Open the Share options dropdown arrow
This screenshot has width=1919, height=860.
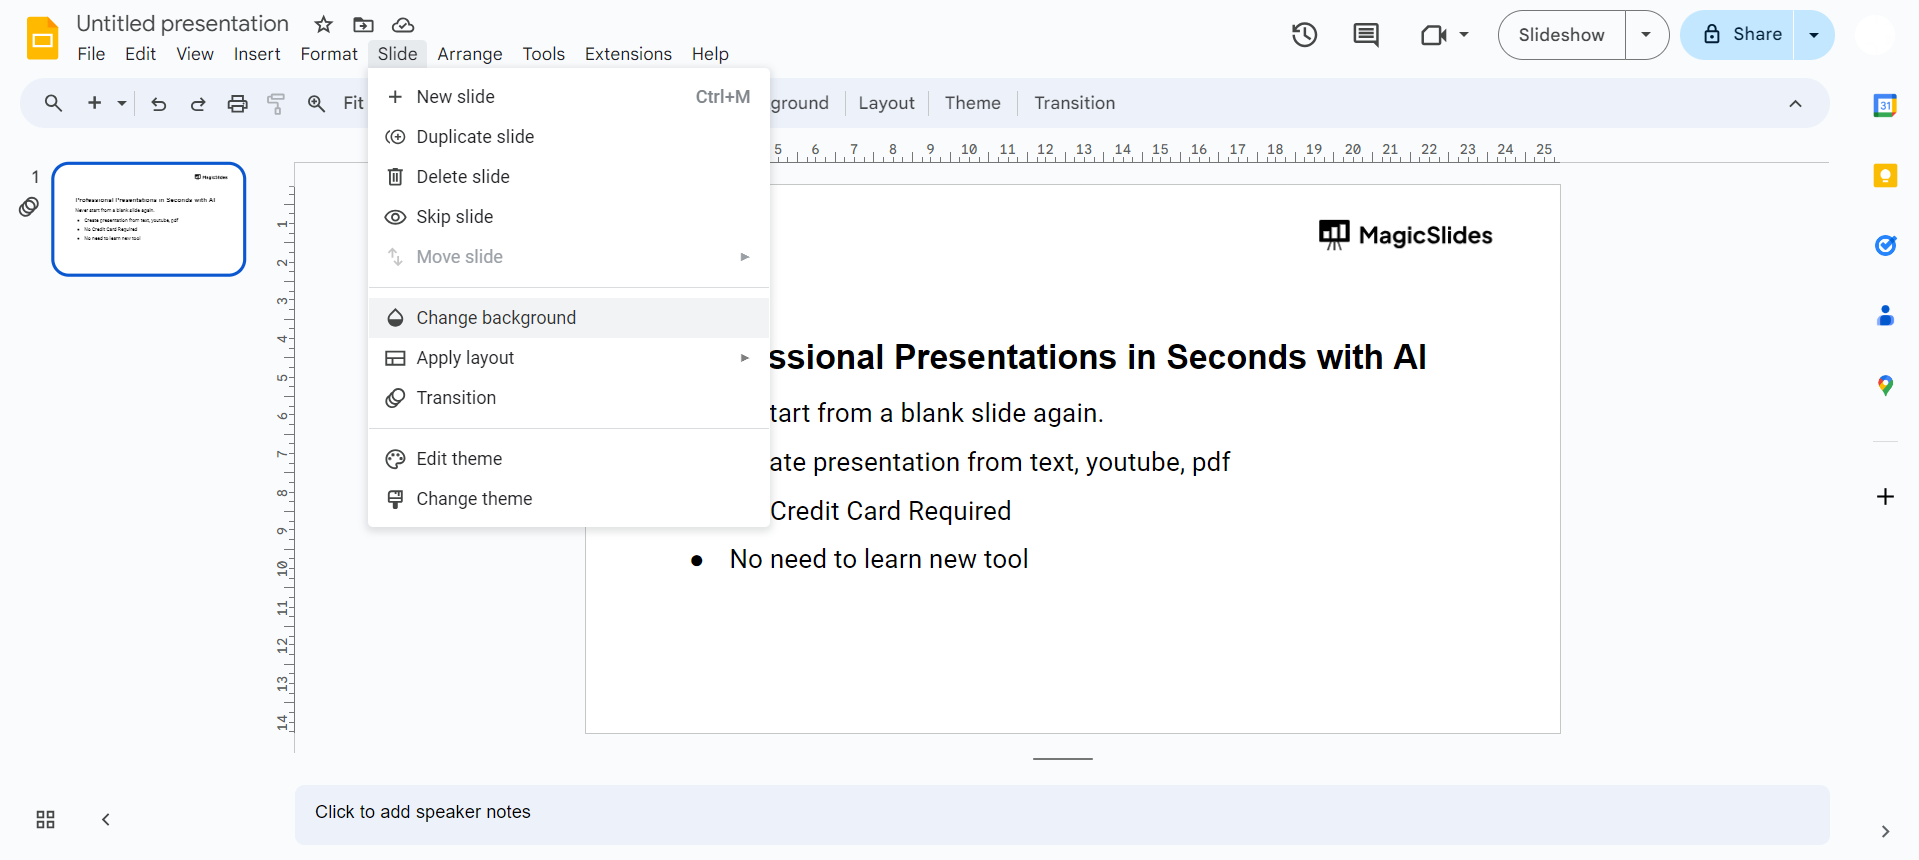(1814, 35)
